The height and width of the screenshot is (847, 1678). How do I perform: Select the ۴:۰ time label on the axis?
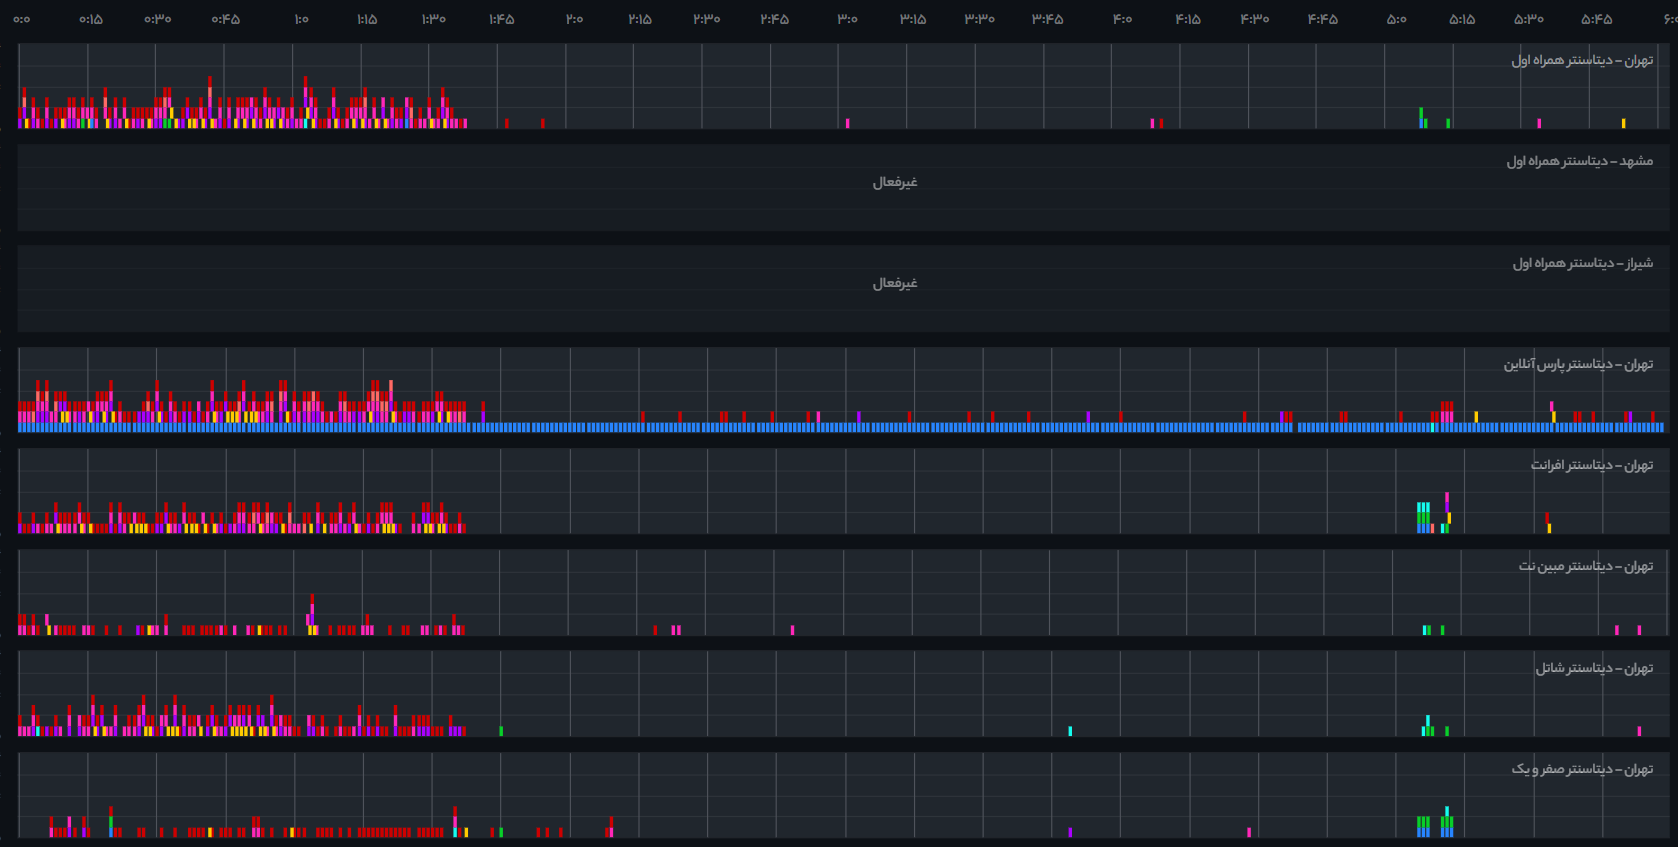click(x=1122, y=20)
